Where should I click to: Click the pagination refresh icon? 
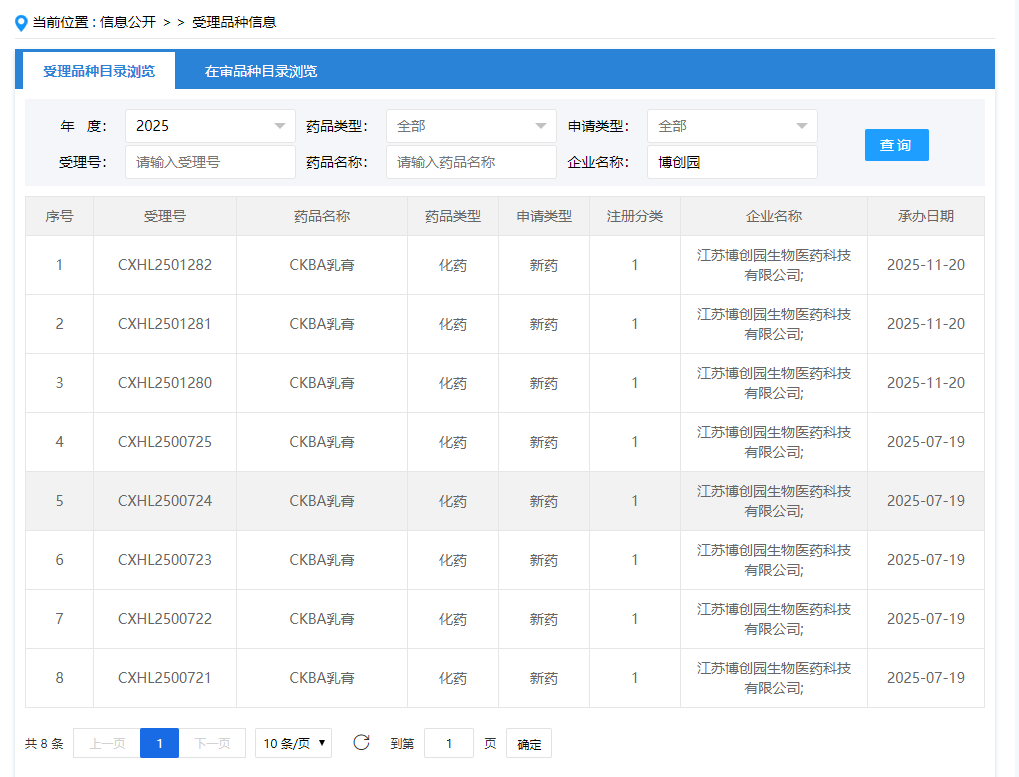click(361, 743)
